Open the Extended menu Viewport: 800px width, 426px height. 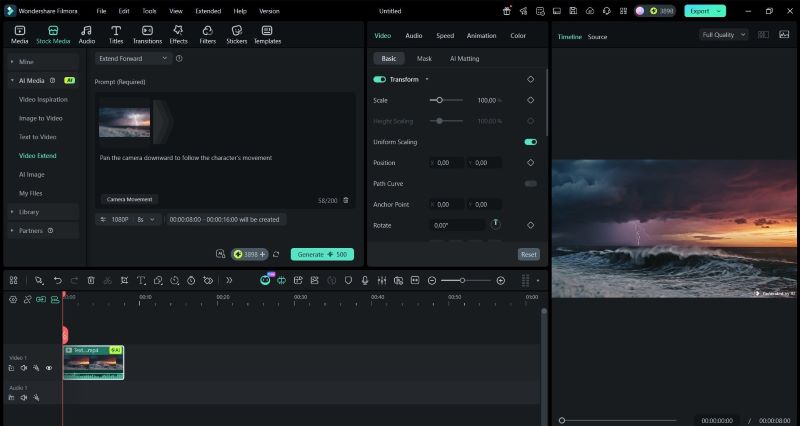pyautogui.click(x=208, y=11)
